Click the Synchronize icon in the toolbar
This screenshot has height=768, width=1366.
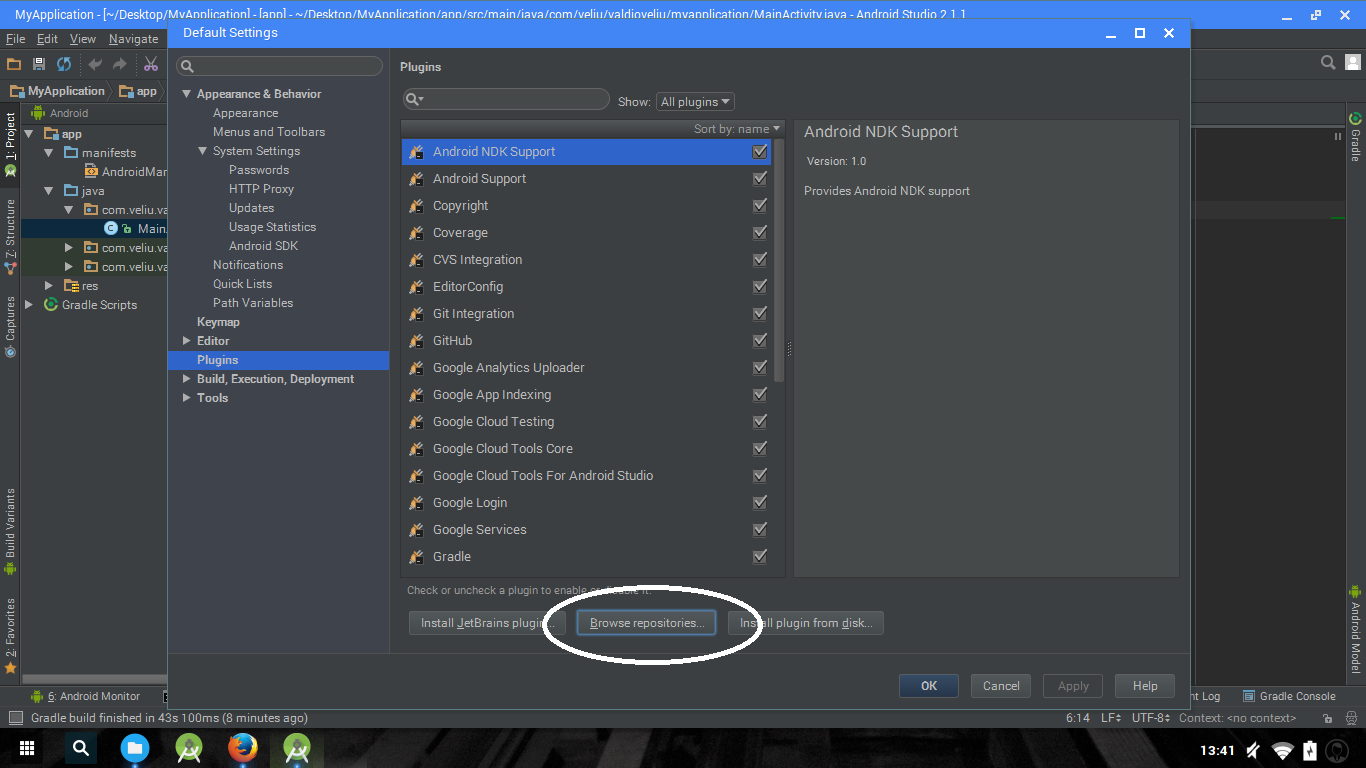click(x=64, y=64)
